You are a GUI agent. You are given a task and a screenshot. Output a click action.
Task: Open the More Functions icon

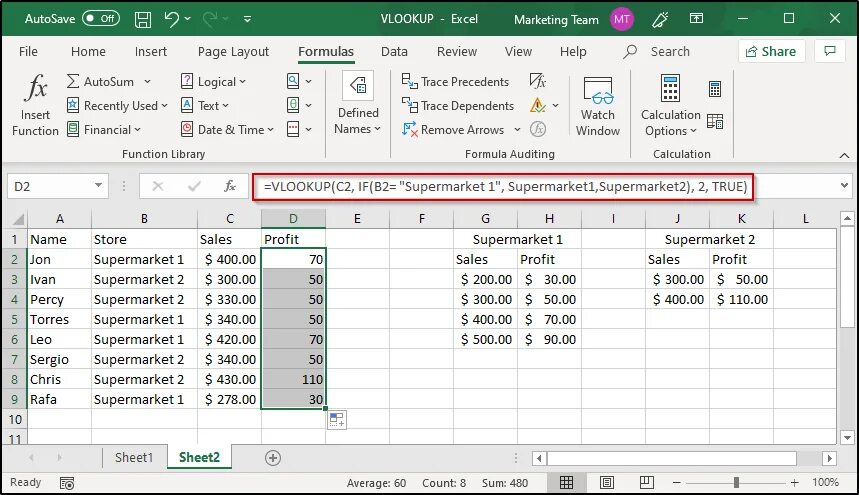click(x=293, y=129)
